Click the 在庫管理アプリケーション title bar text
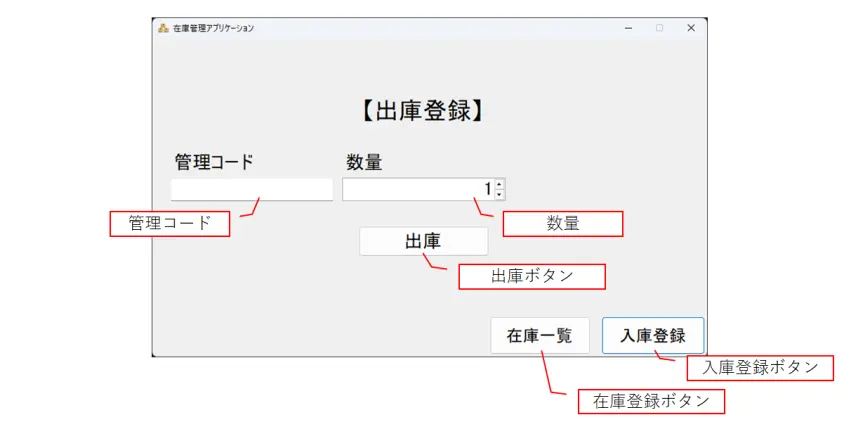This screenshot has height=422, width=860. coord(214,28)
